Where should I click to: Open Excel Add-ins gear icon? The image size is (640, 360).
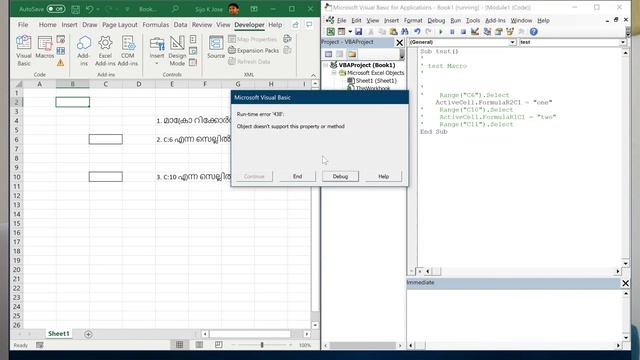click(105, 51)
